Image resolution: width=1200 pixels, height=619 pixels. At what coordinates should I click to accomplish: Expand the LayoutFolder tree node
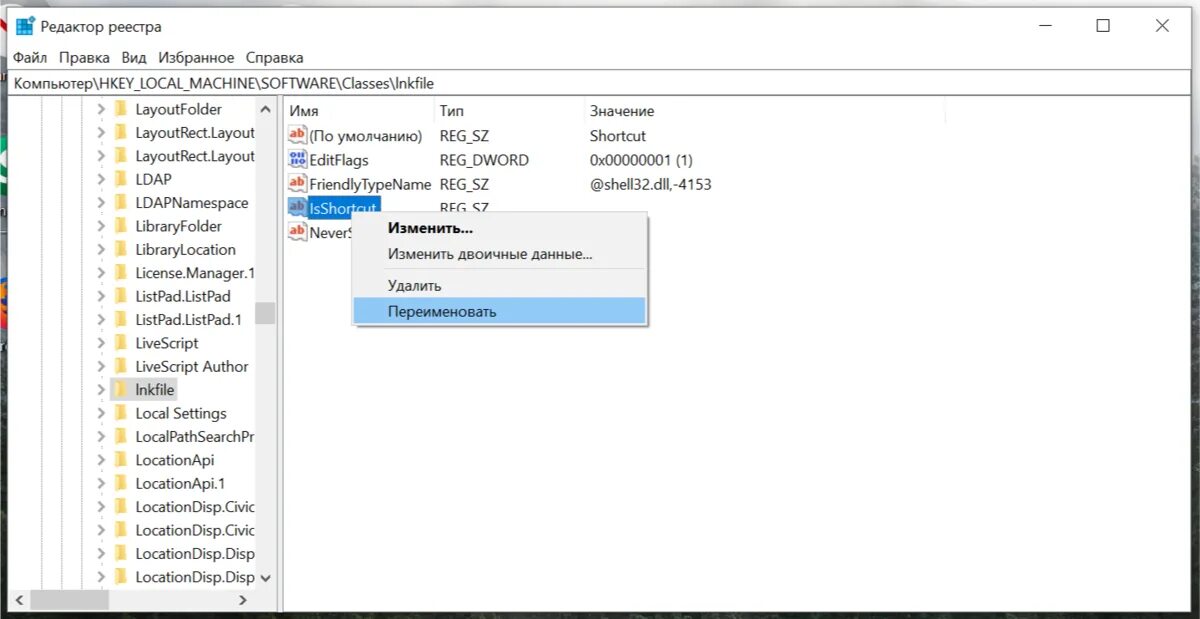pyautogui.click(x=101, y=109)
